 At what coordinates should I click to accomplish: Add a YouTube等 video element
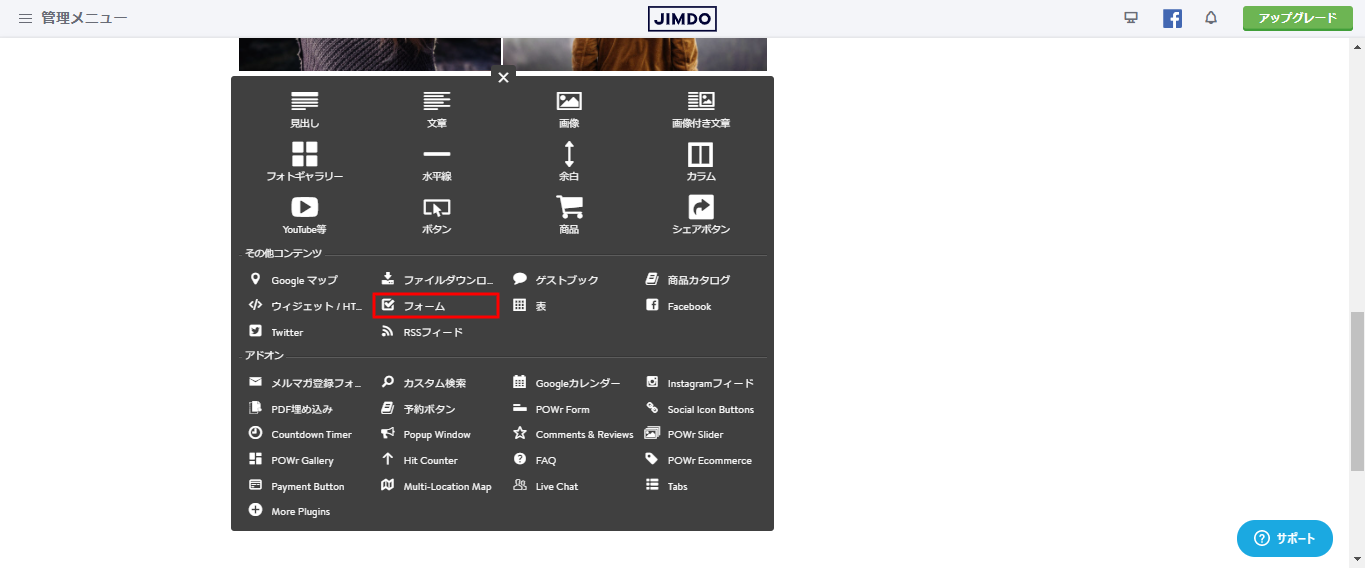click(304, 215)
